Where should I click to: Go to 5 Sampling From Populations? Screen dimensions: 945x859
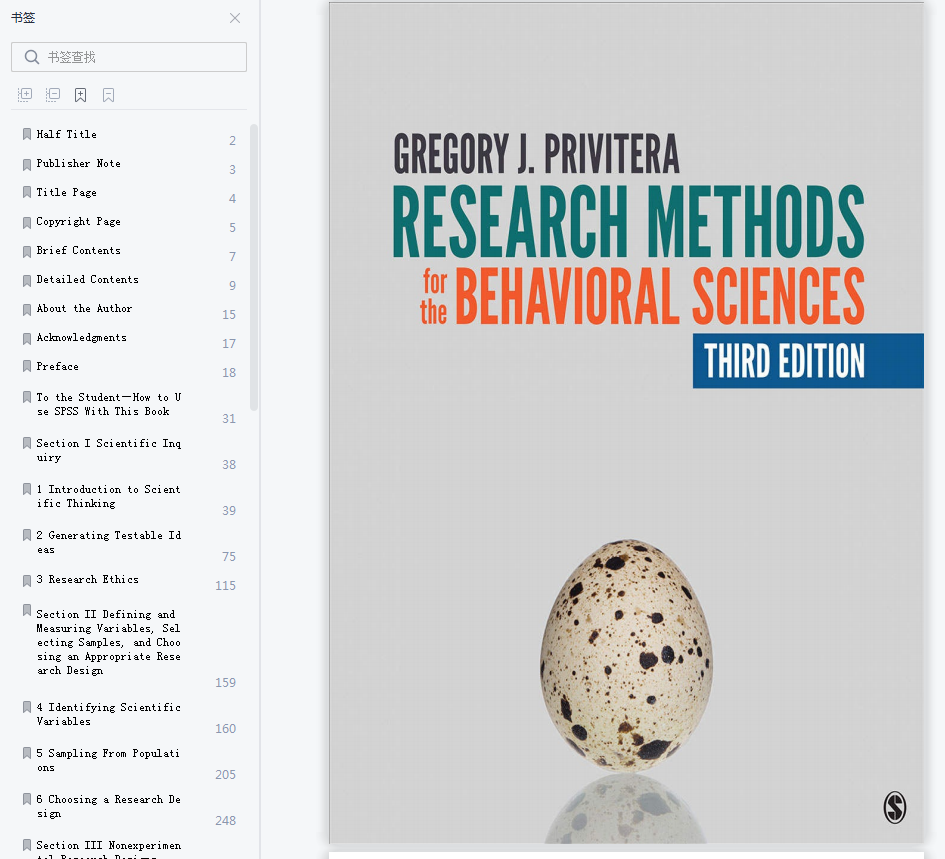pyautogui.click(x=108, y=760)
